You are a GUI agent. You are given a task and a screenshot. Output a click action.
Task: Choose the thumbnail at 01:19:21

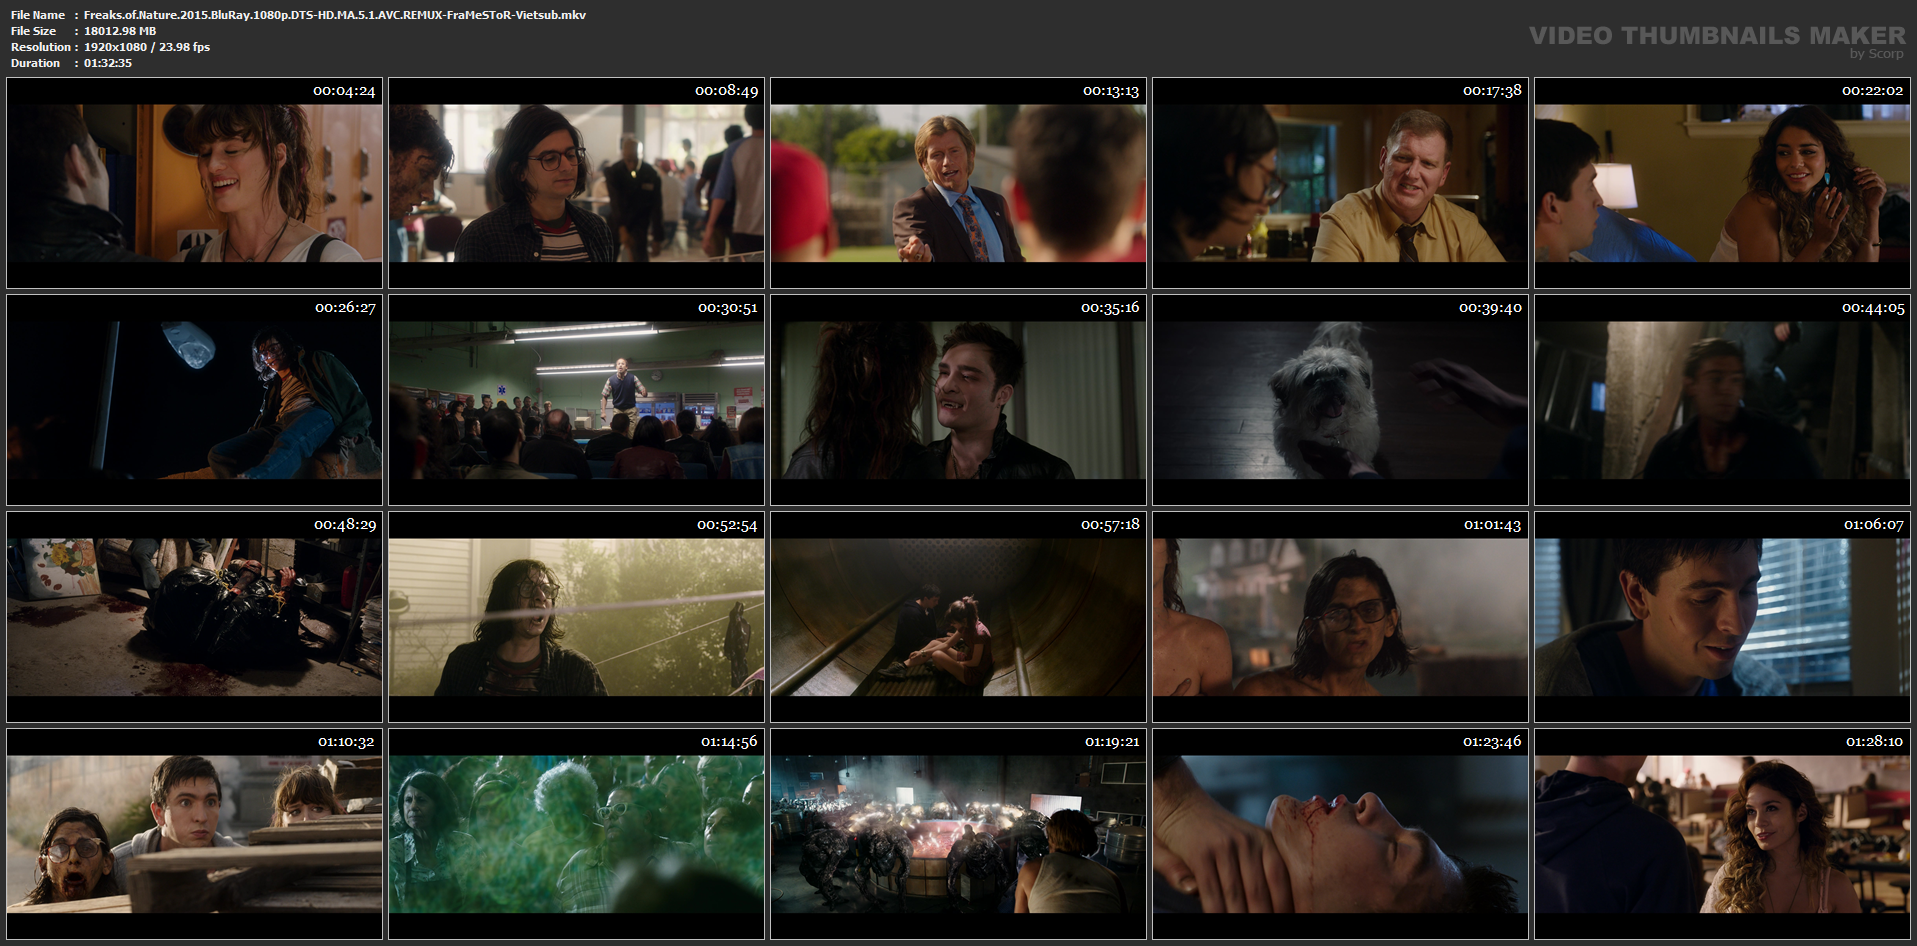tap(958, 834)
